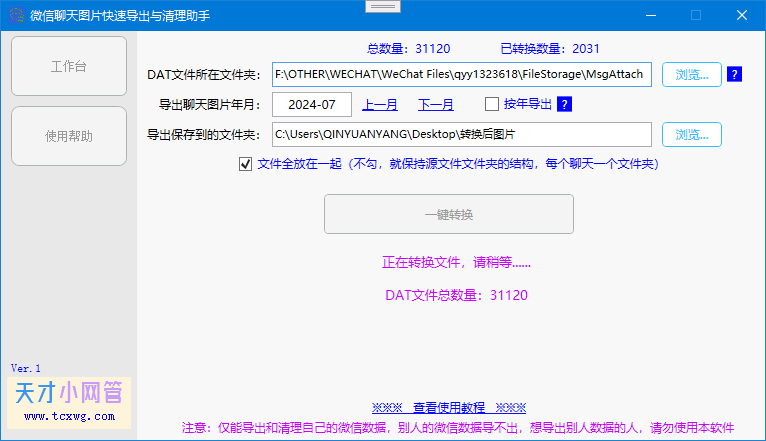
Task: Enable the 按年导出 checkbox
Action: (x=492, y=104)
